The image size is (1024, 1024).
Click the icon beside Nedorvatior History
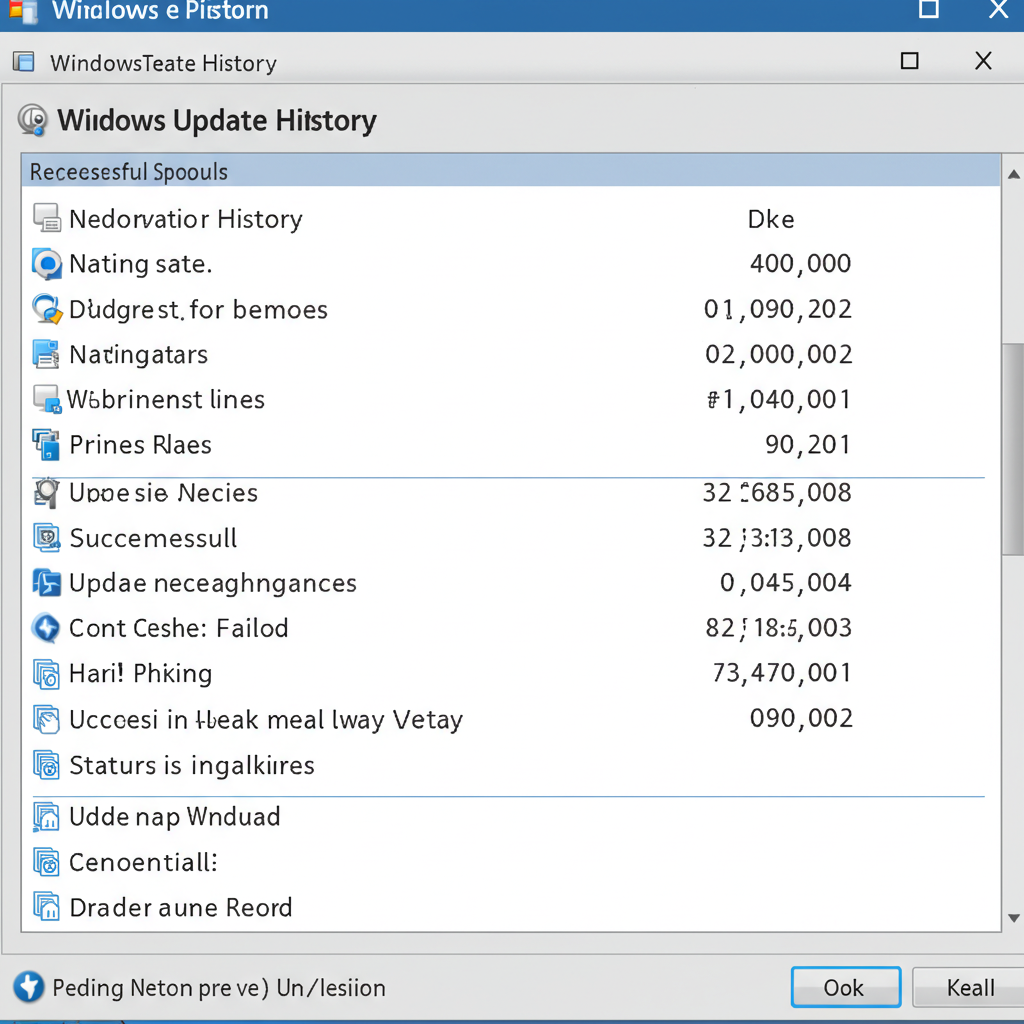47,218
